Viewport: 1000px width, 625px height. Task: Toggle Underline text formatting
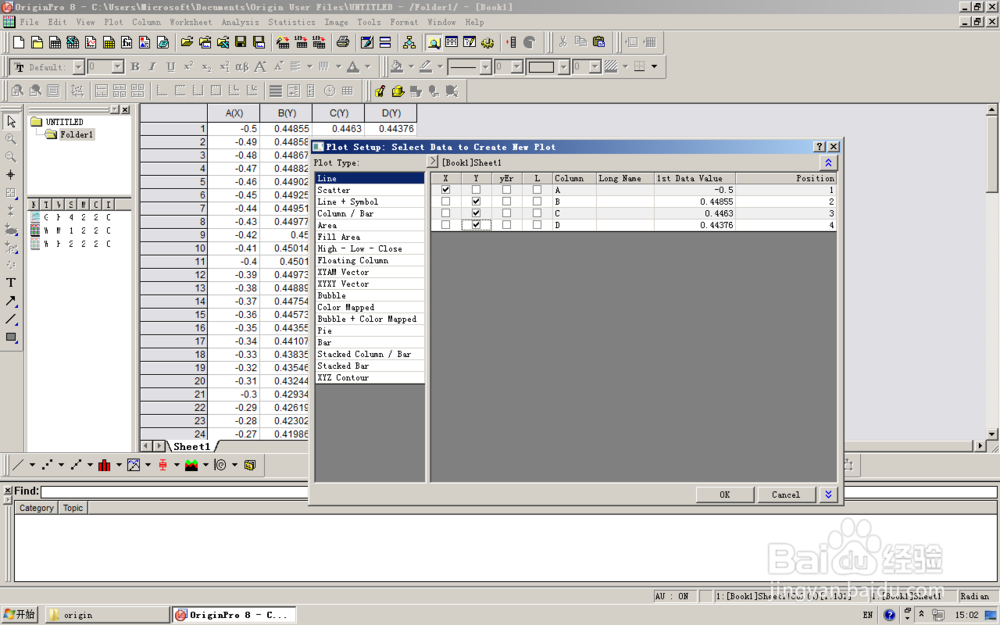(x=170, y=66)
